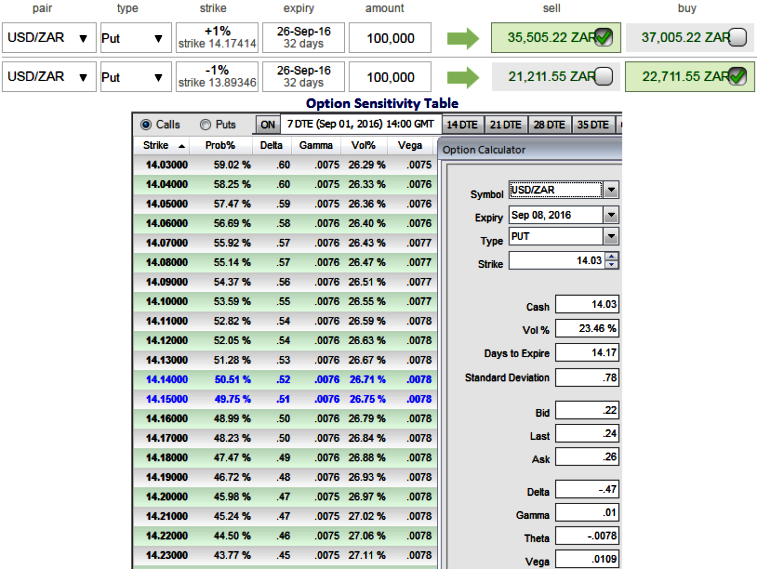Select the 7 DTE (Sep 01, 2016) tab
The width and height of the screenshot is (757, 569).
pyautogui.click(x=361, y=125)
